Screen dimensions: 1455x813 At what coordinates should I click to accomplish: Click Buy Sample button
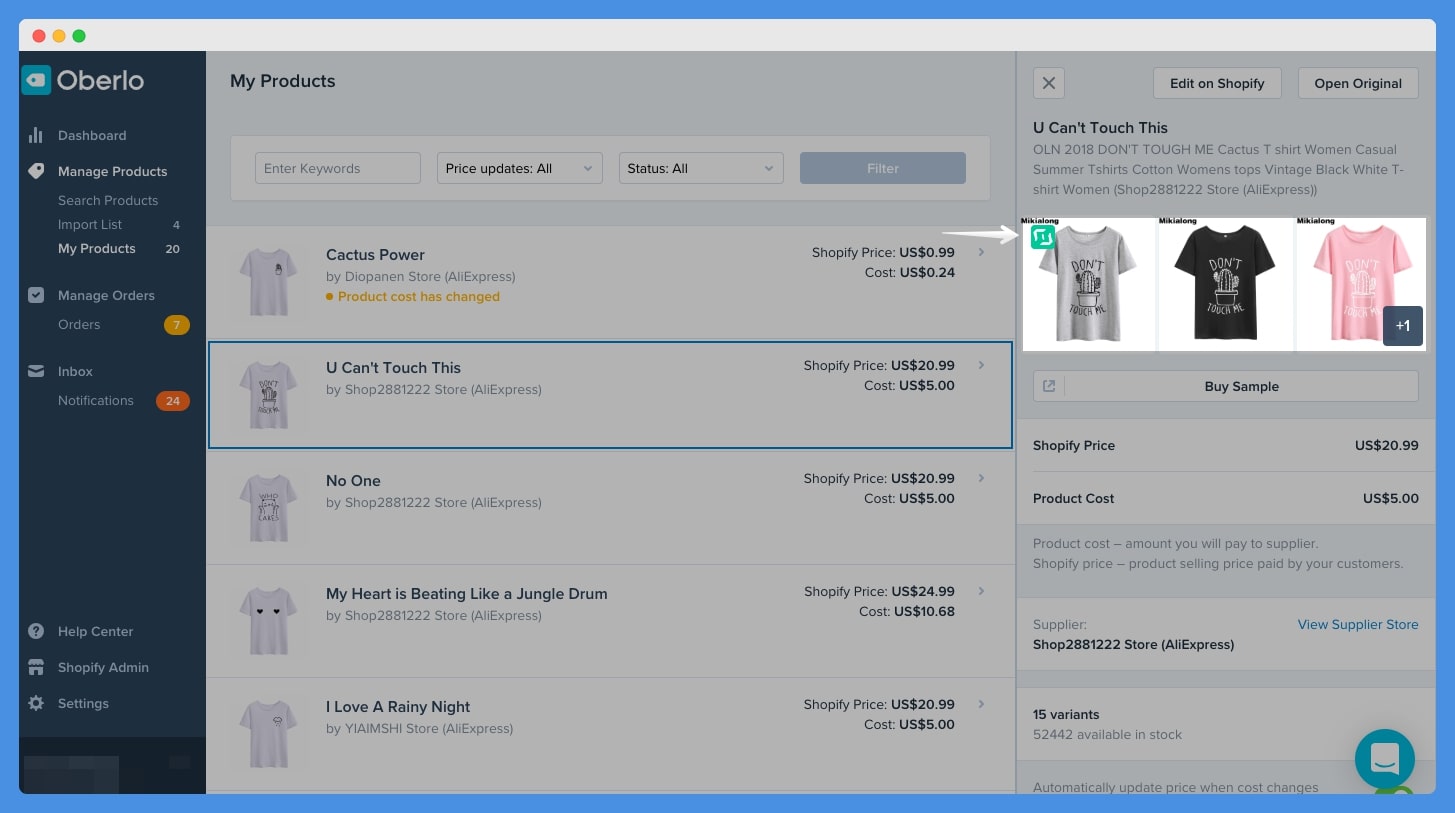coord(1242,386)
